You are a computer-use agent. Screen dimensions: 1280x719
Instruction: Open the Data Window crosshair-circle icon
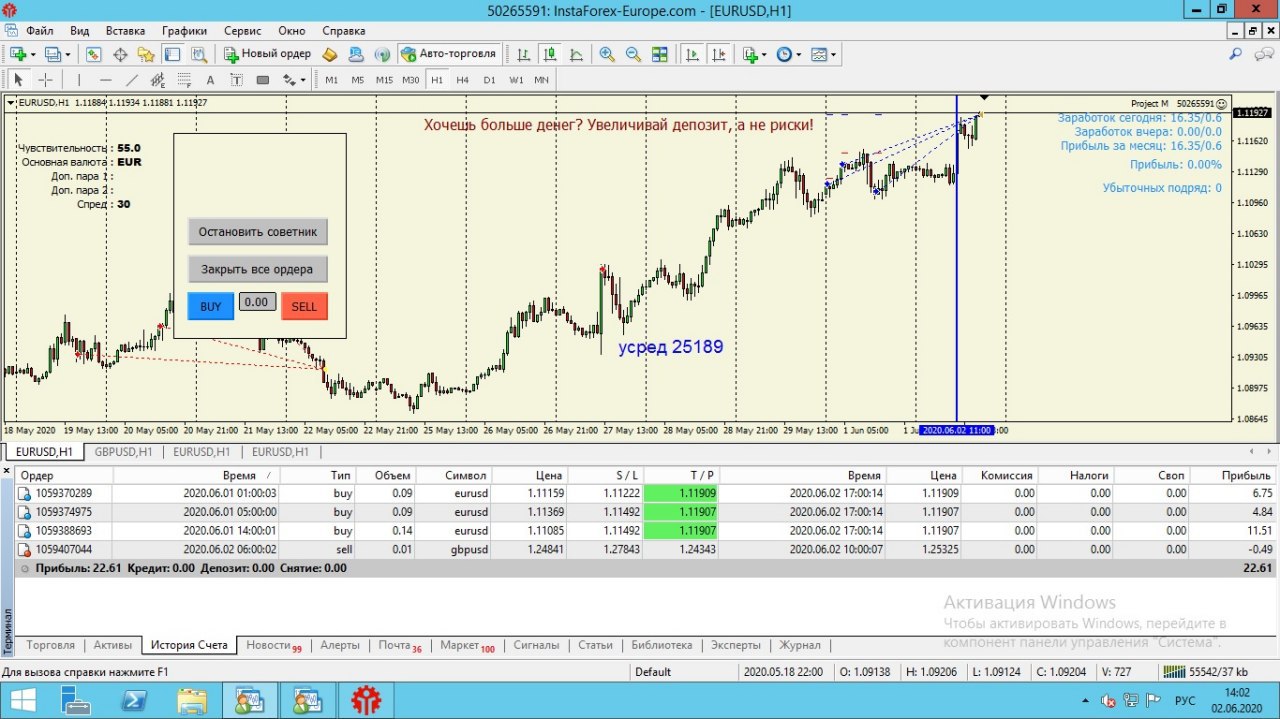click(x=120, y=54)
